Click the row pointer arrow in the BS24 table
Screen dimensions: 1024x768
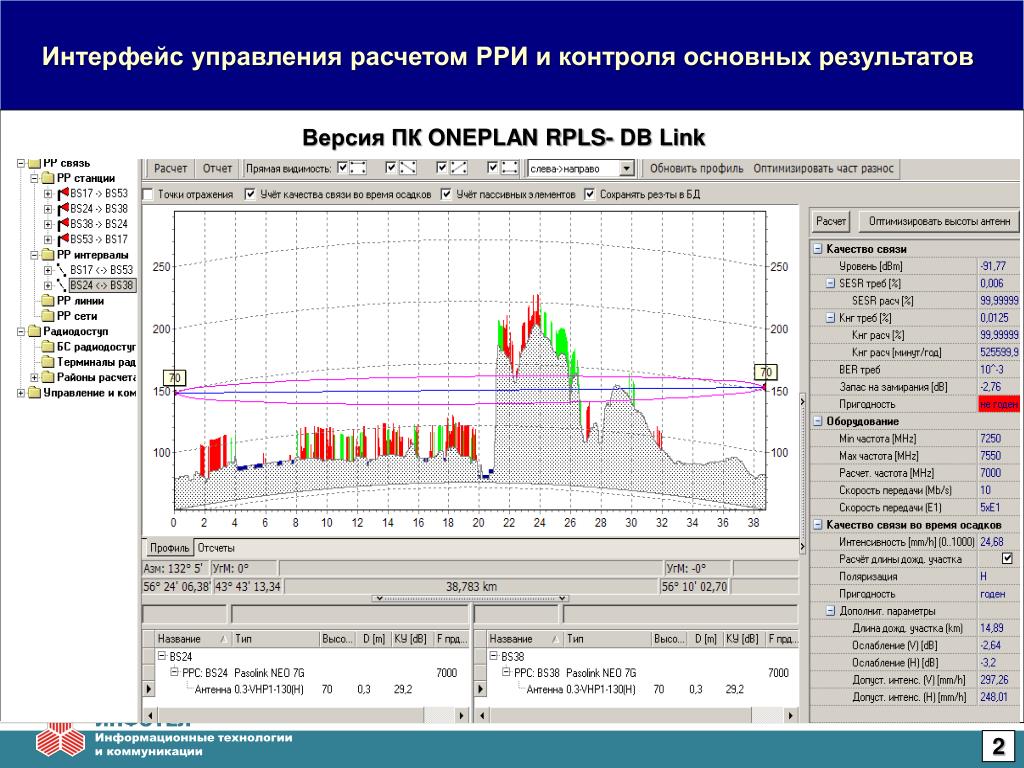coord(149,689)
